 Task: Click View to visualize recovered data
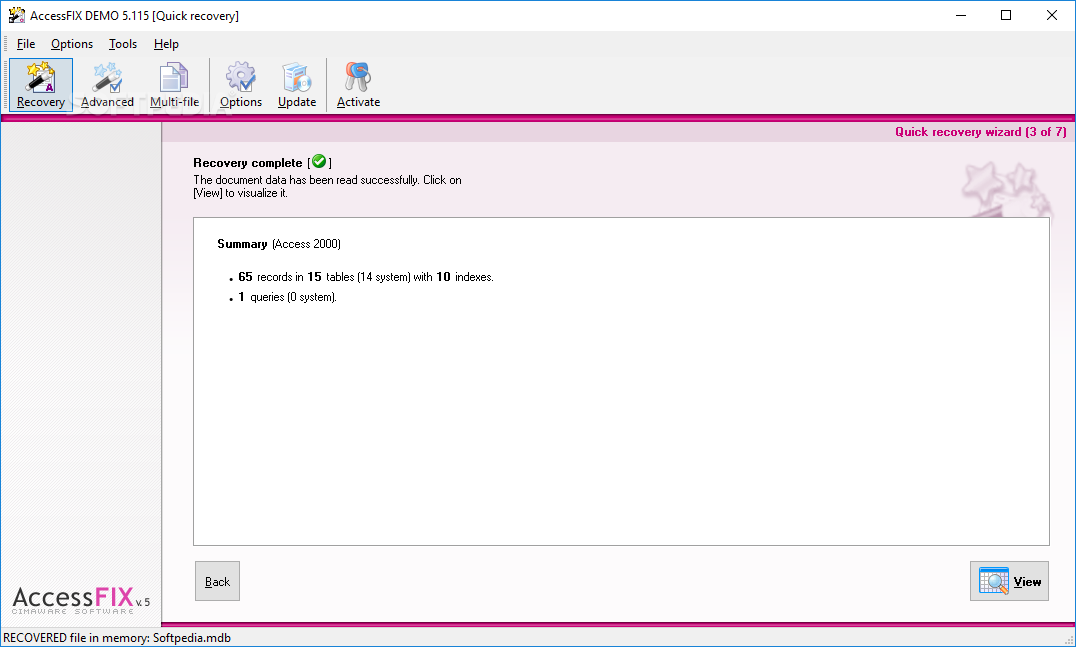(1009, 581)
